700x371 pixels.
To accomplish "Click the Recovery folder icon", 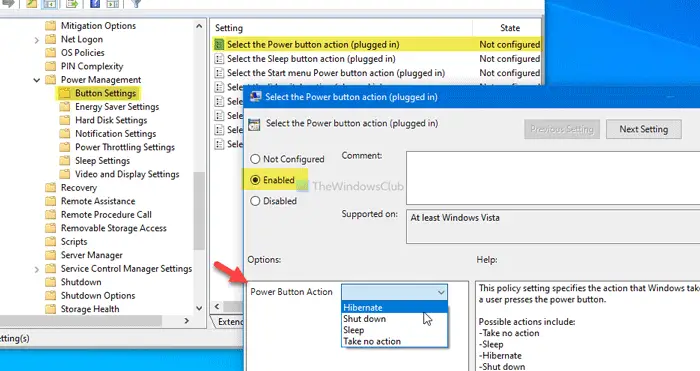I will click(x=50, y=188).
